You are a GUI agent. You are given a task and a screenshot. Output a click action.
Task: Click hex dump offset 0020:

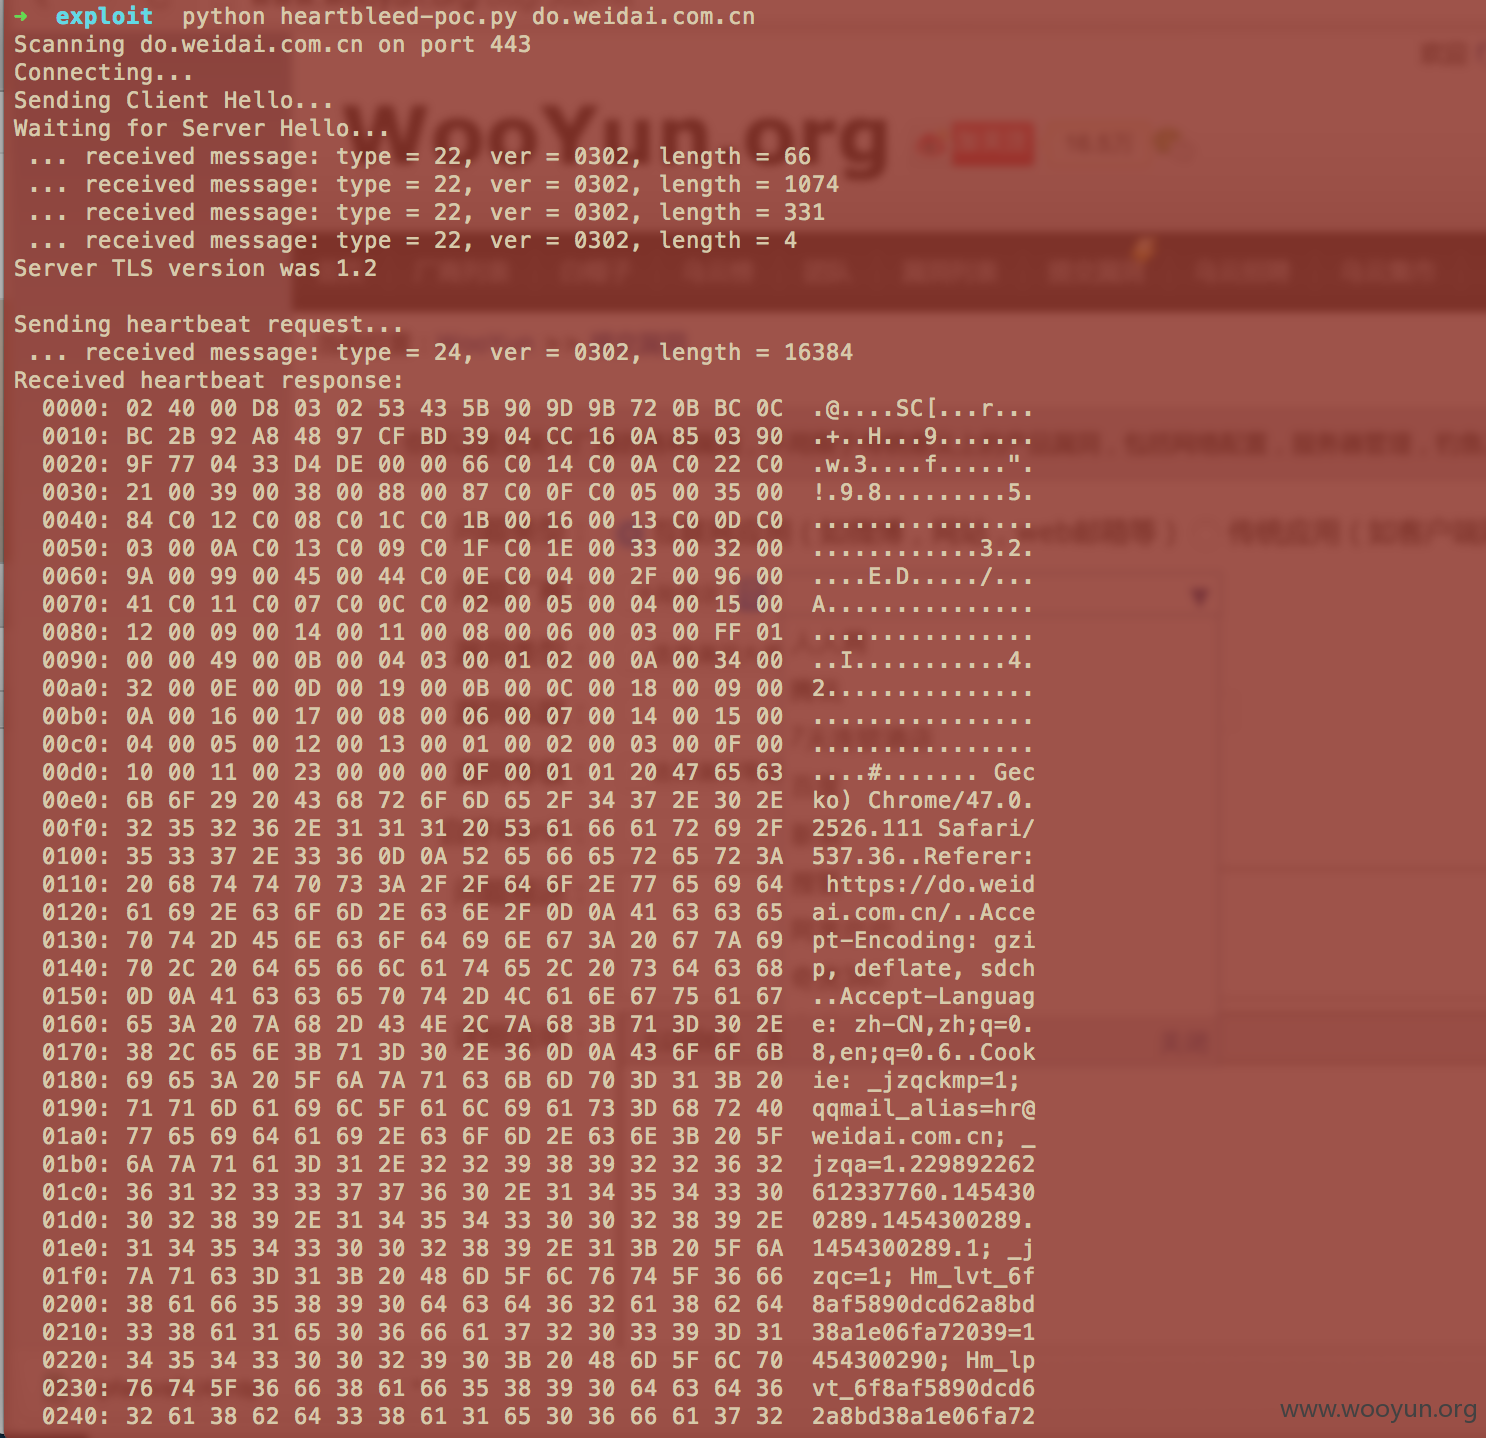76,464
